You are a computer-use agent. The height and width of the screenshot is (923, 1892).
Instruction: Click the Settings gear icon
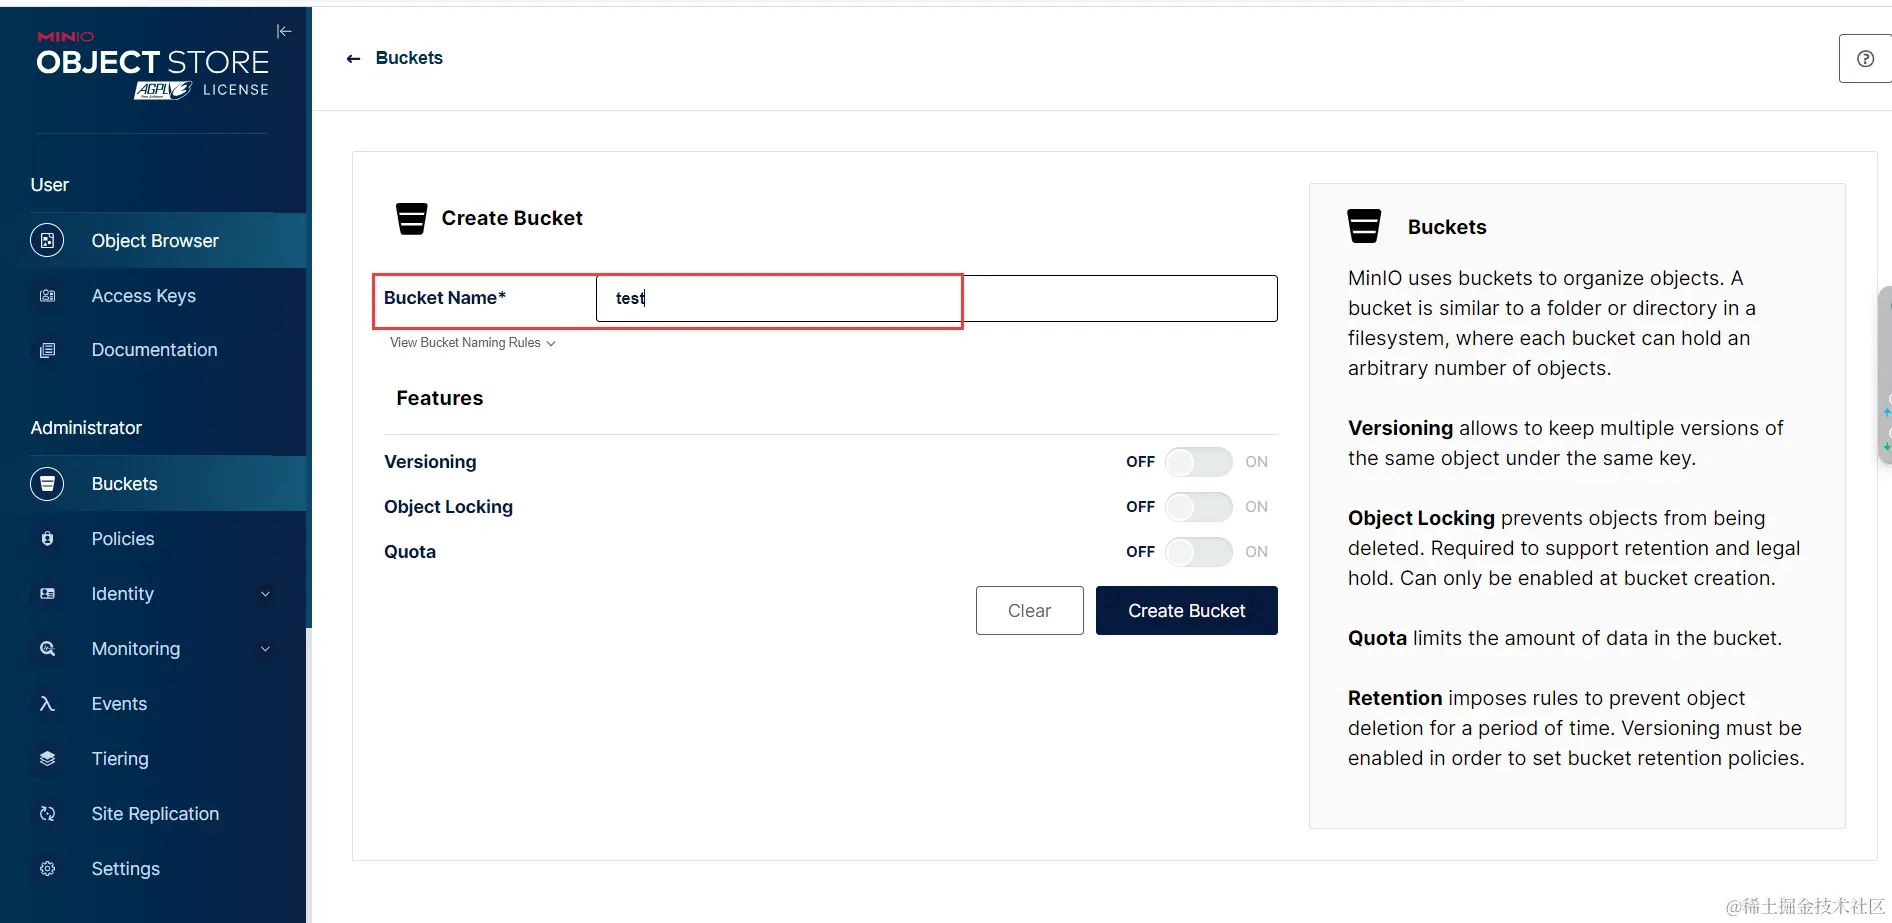[x=47, y=869]
